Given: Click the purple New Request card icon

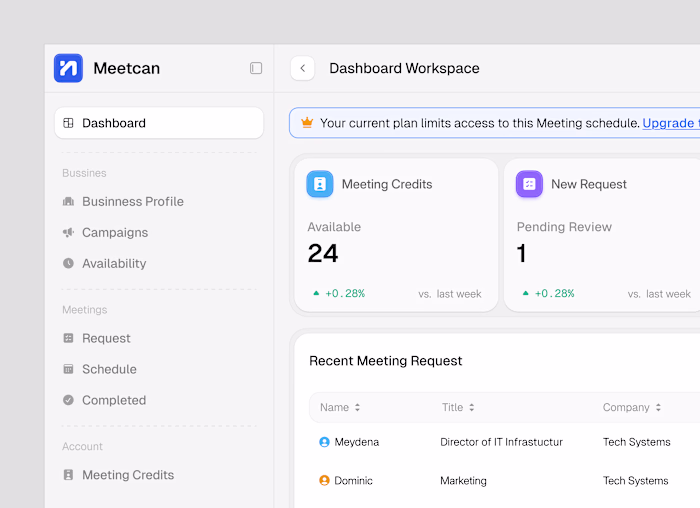Looking at the screenshot, I should [529, 184].
